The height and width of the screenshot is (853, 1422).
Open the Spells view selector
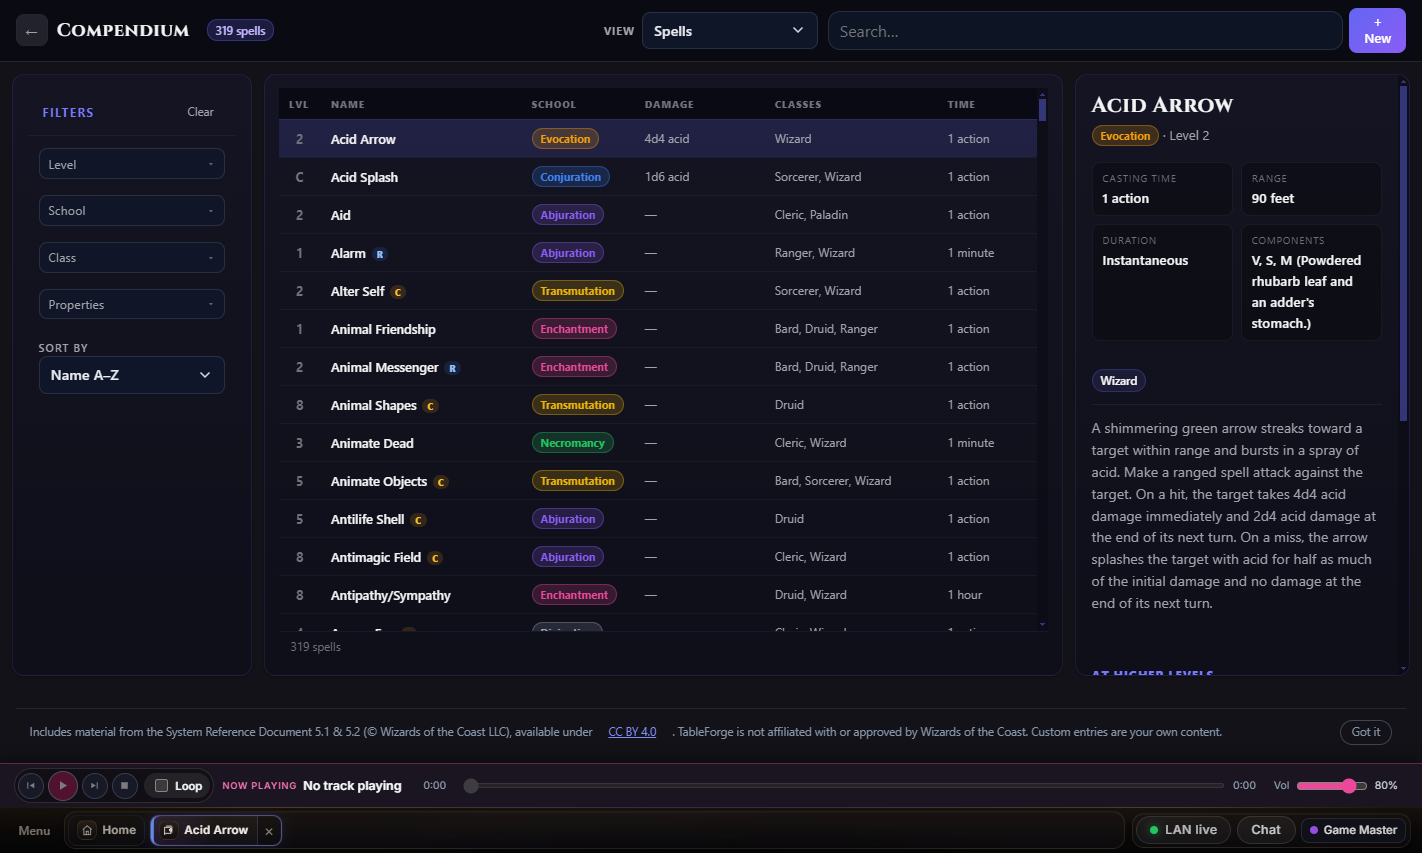tap(729, 31)
